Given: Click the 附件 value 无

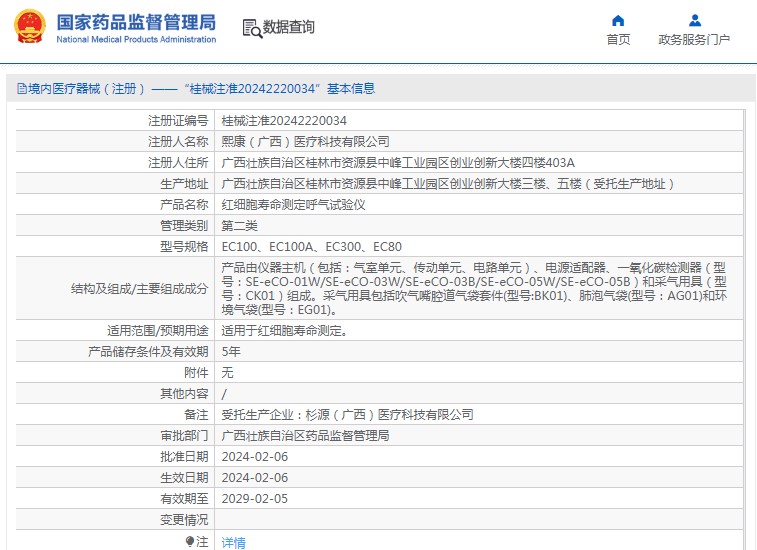Looking at the screenshot, I should click(x=227, y=373).
